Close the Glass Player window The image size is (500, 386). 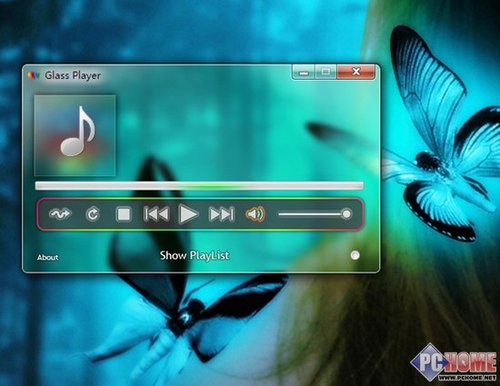click(x=356, y=72)
